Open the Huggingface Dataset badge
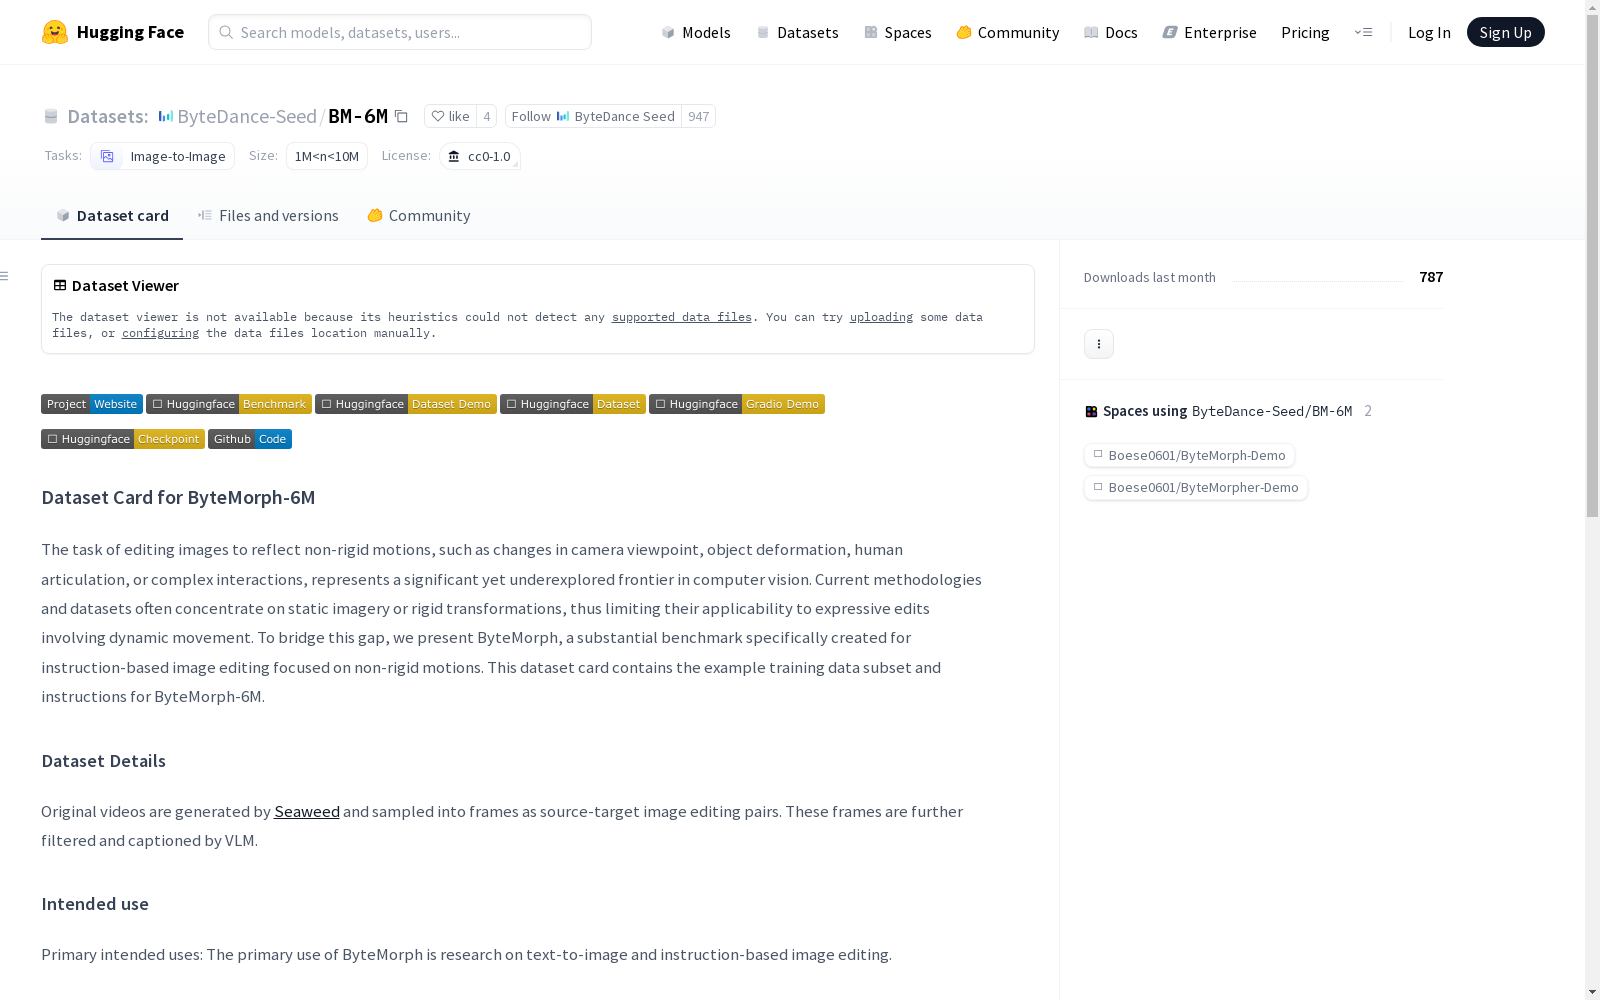 pyautogui.click(x=573, y=404)
